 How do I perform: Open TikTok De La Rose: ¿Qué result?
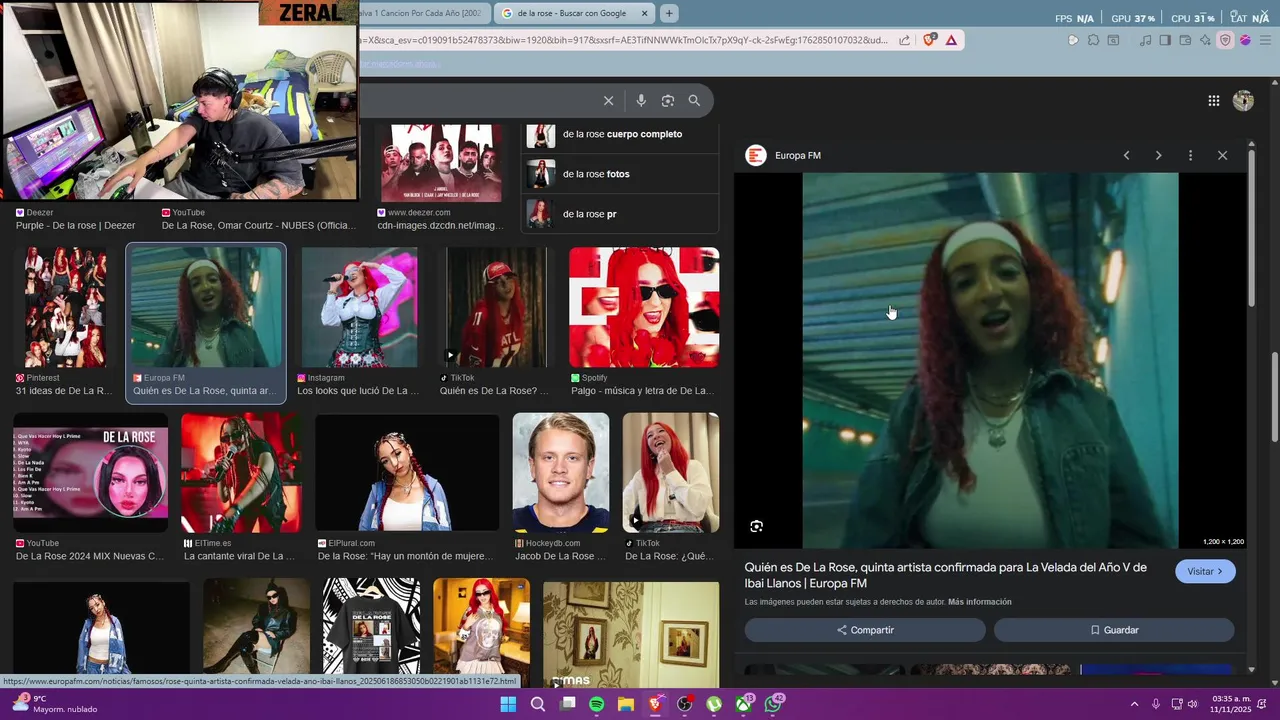tap(670, 487)
